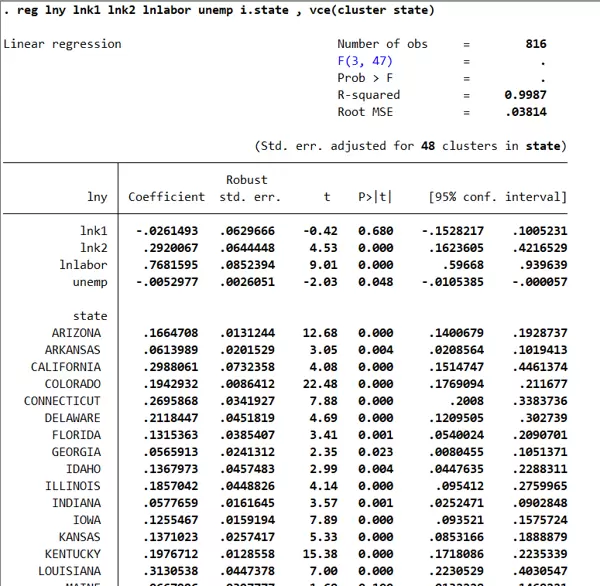
Task: Select the Root MSE value .03814
Action: coord(529,112)
